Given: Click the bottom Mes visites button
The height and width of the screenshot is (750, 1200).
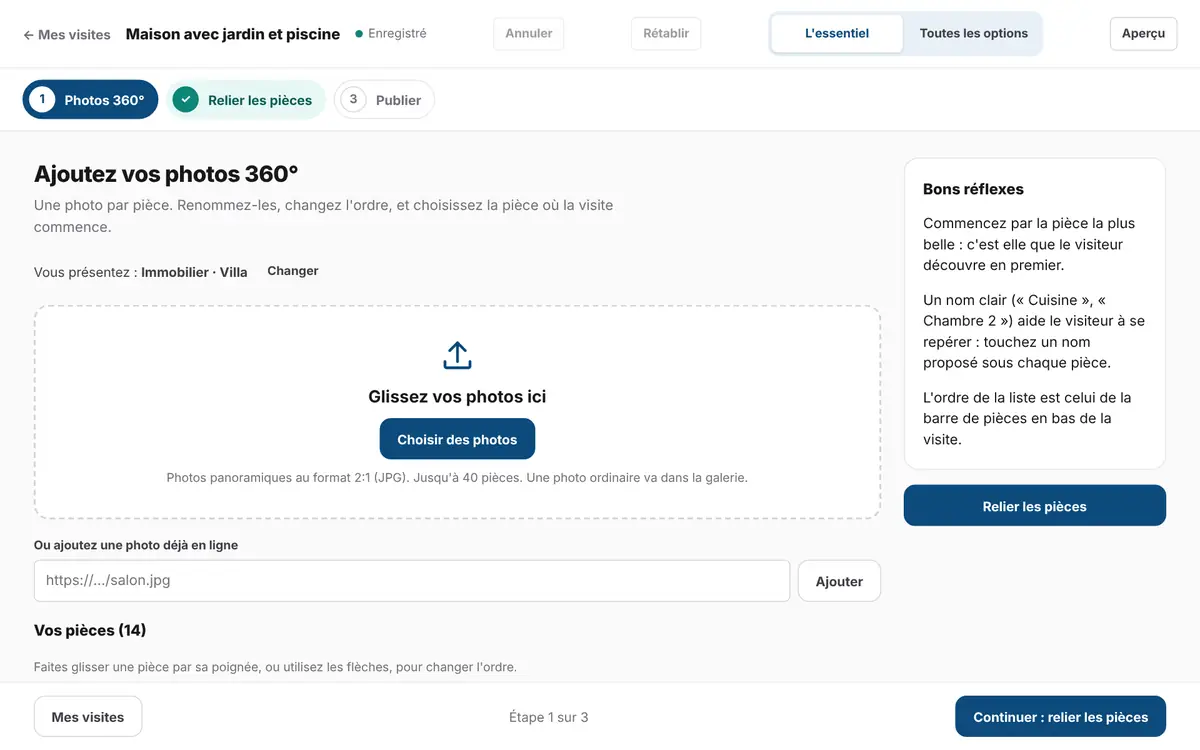Looking at the screenshot, I should 88,716.
